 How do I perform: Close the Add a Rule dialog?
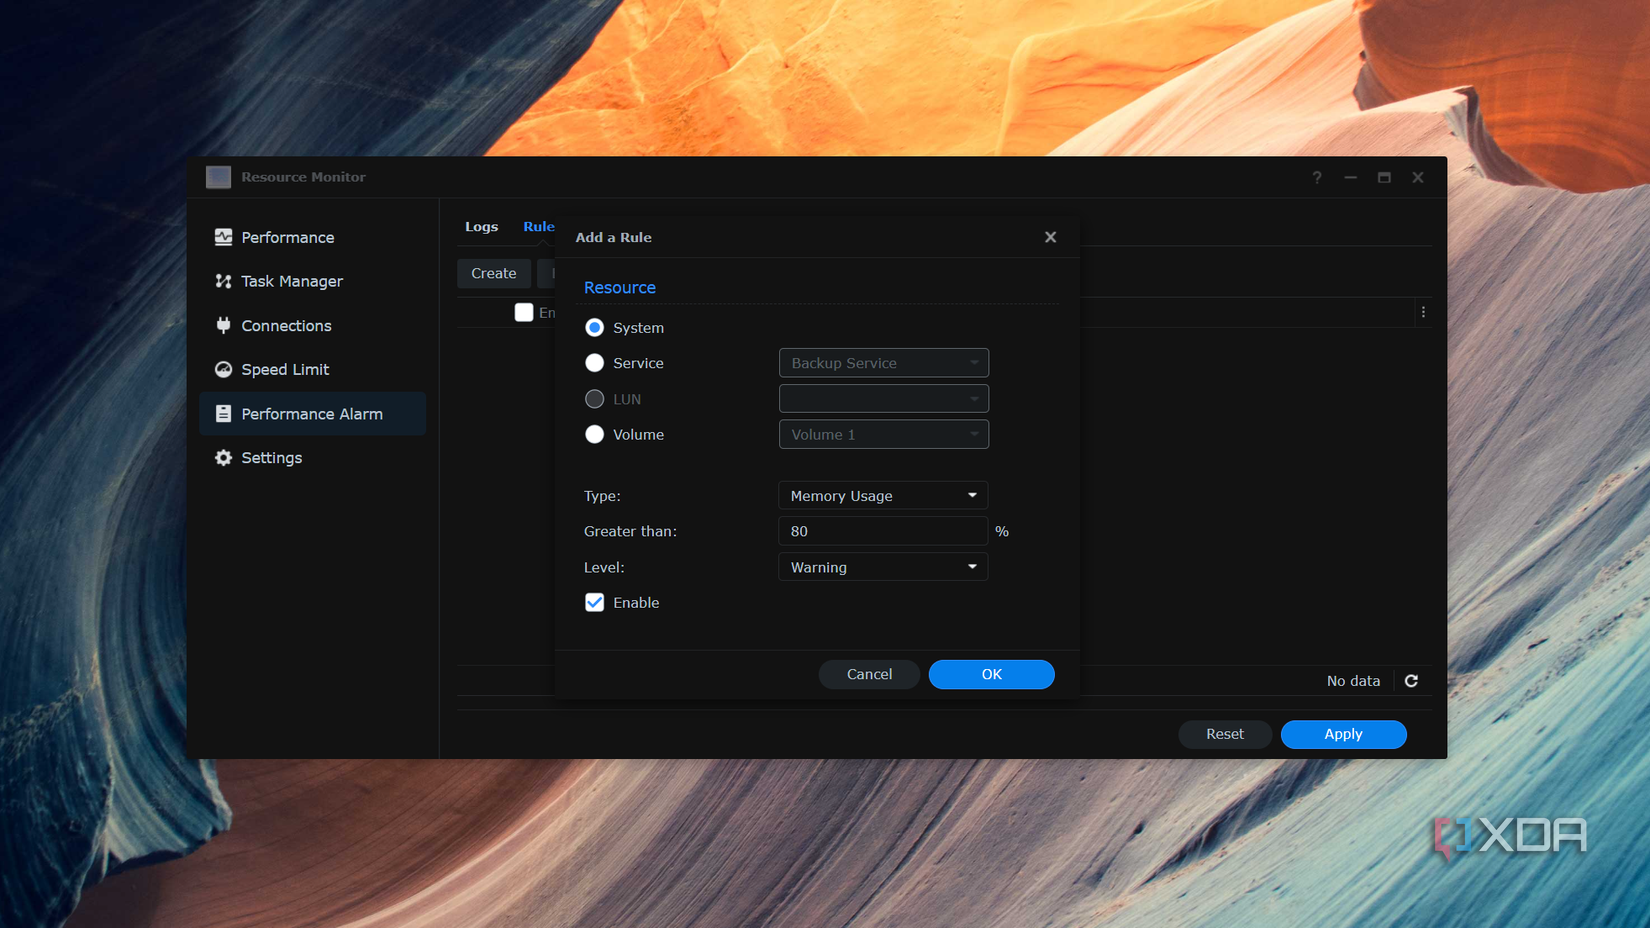1050,237
